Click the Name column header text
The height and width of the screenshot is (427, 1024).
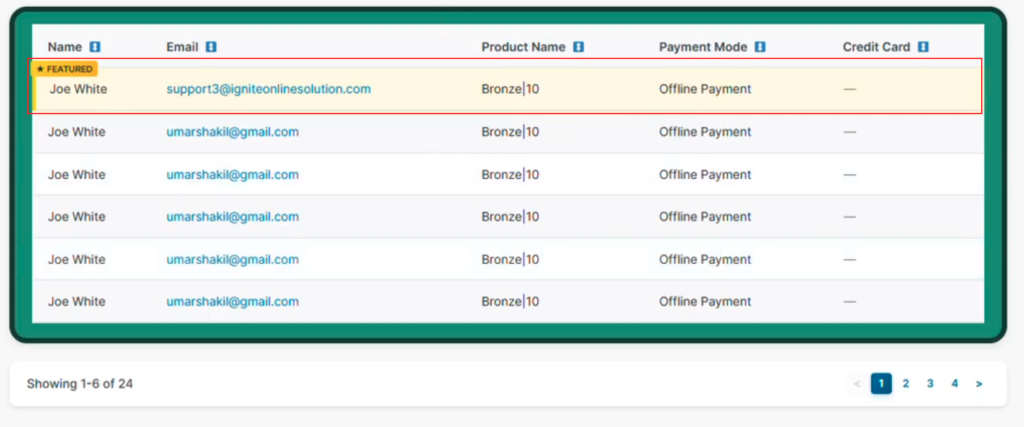[x=65, y=47]
